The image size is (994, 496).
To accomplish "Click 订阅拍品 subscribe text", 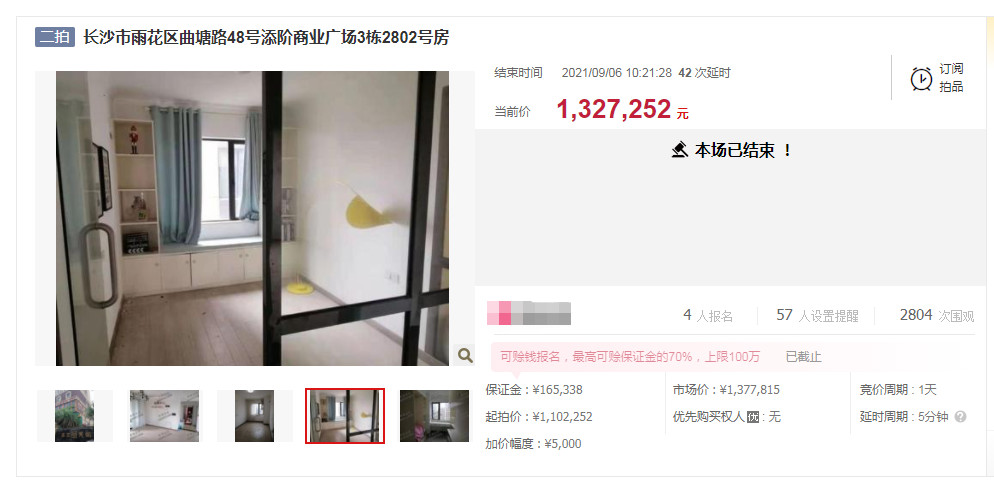I will (x=951, y=78).
